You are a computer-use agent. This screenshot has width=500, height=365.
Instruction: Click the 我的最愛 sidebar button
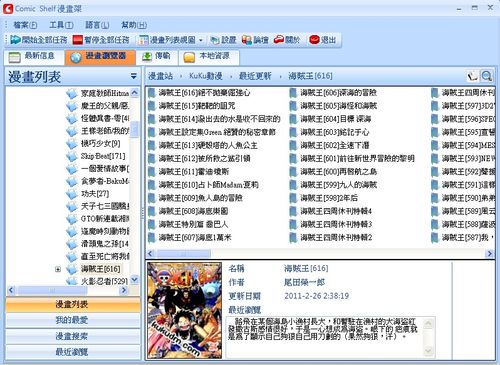pyautogui.click(x=72, y=320)
